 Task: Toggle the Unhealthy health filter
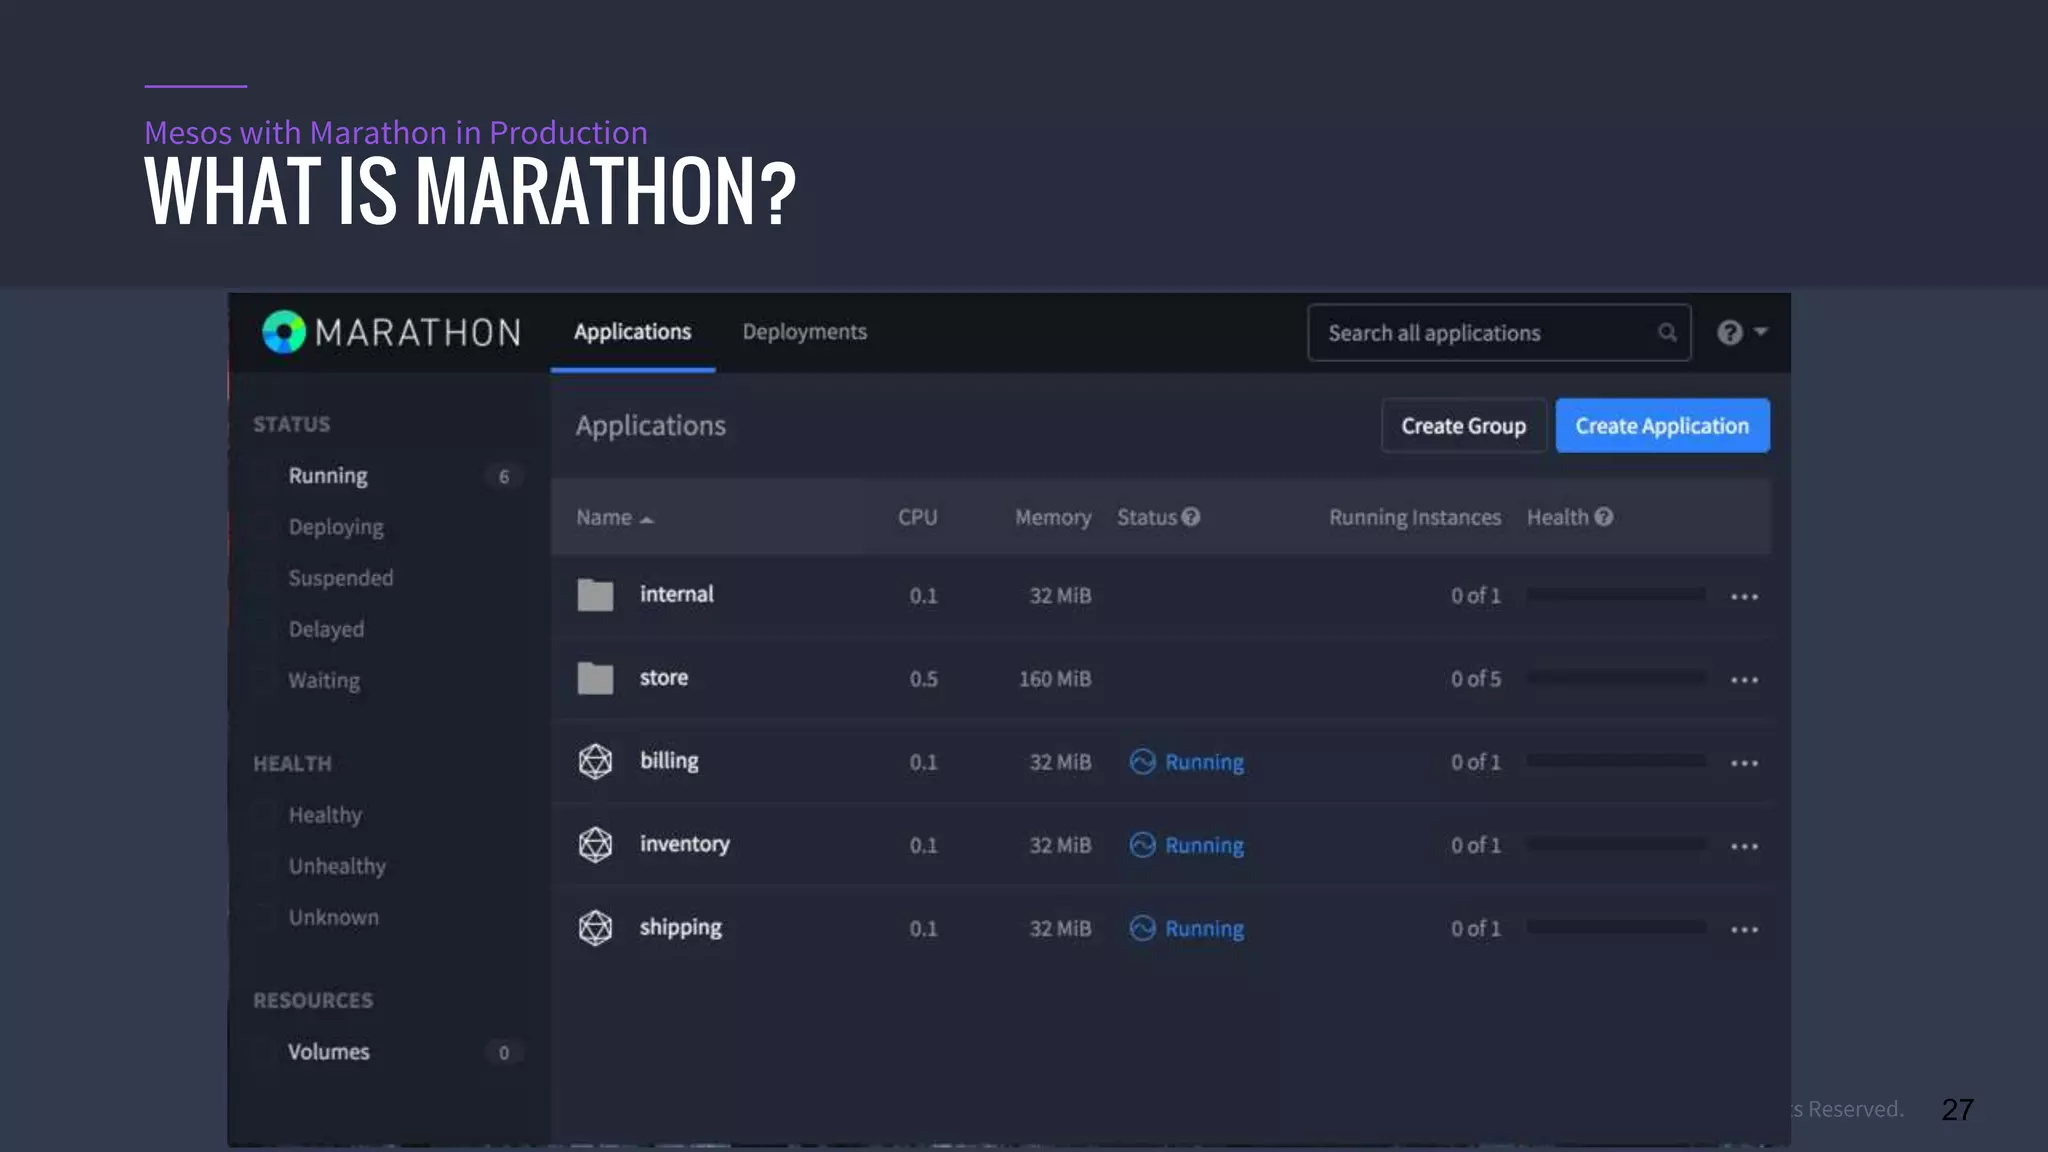tap(337, 866)
